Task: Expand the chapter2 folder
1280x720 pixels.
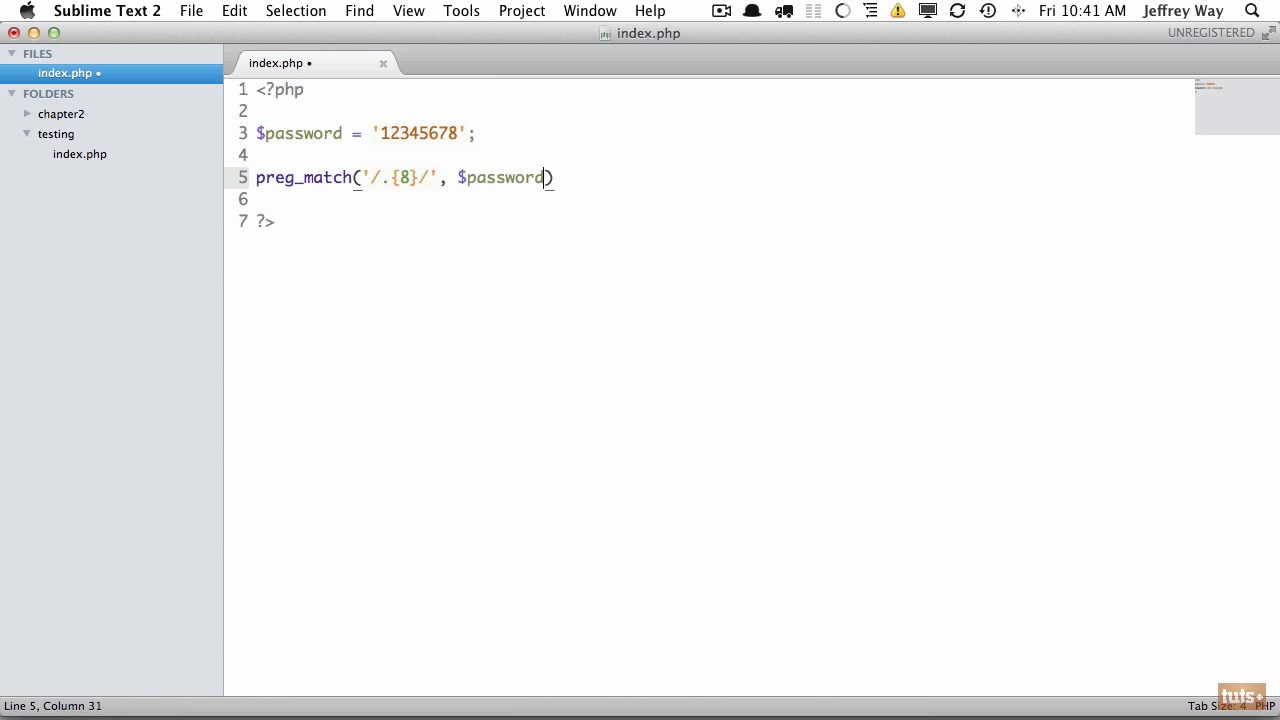Action: tap(27, 114)
